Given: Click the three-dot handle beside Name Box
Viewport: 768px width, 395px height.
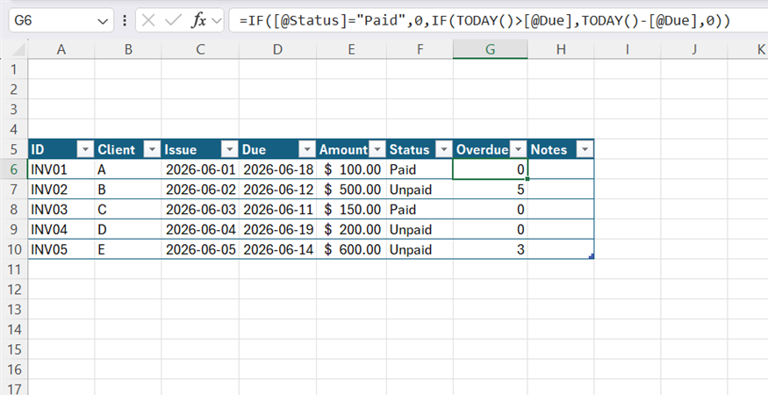Looking at the screenshot, I should tap(124, 21).
